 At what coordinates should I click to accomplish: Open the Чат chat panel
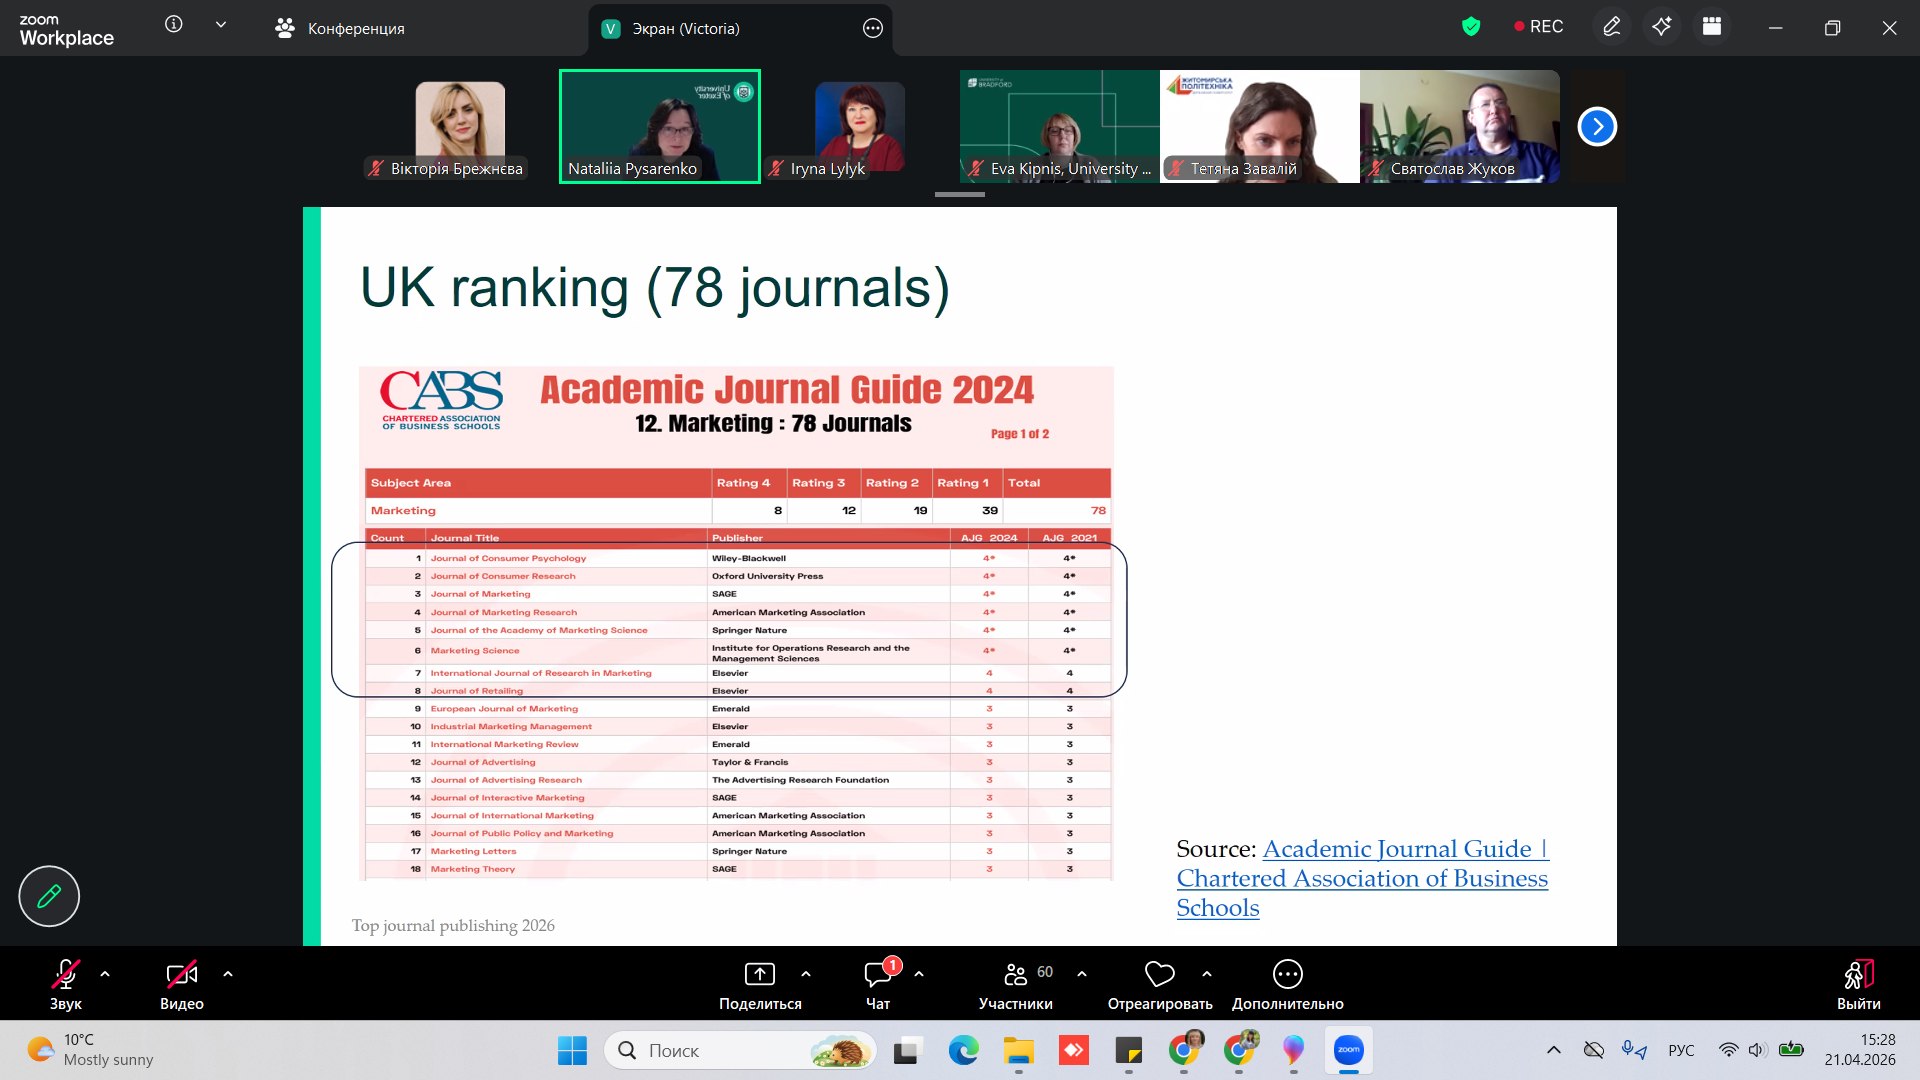878,985
